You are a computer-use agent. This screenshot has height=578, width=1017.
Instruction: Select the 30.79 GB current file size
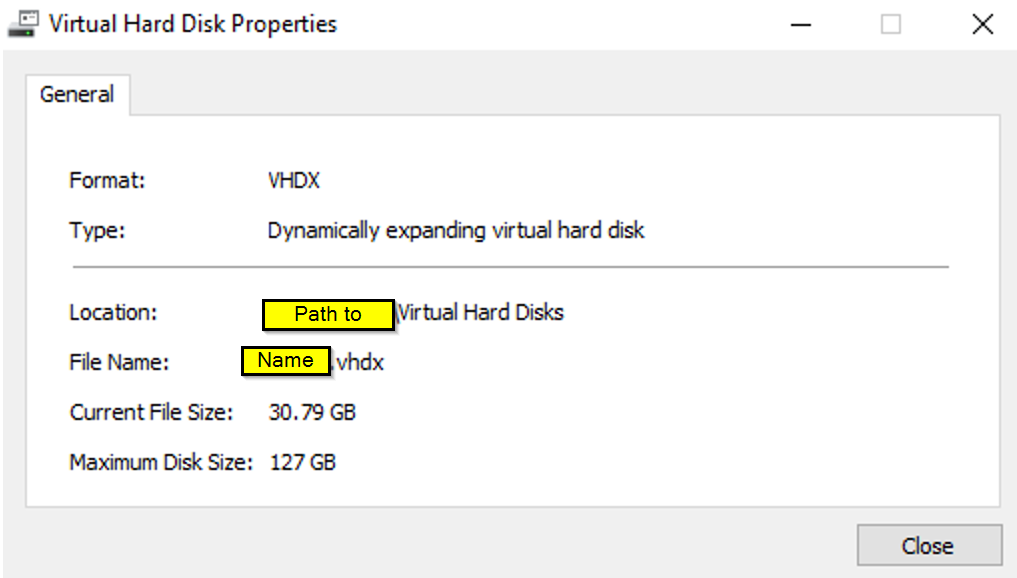click(x=312, y=412)
